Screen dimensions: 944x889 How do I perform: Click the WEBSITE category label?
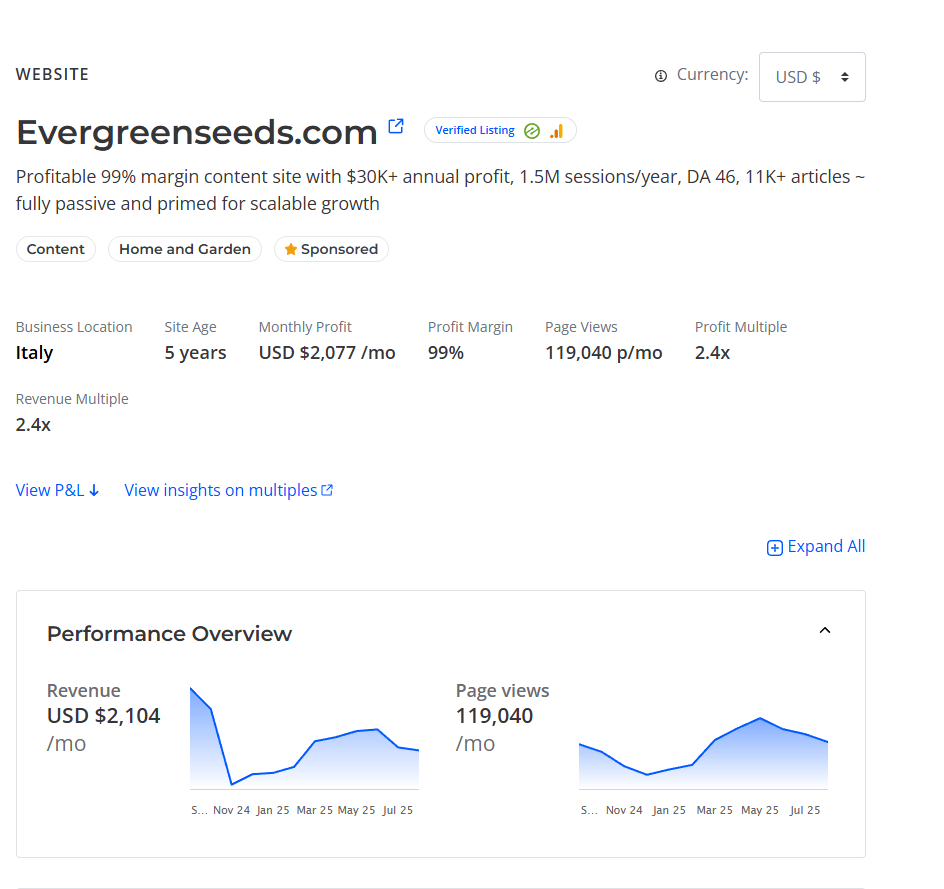pyautogui.click(x=52, y=74)
